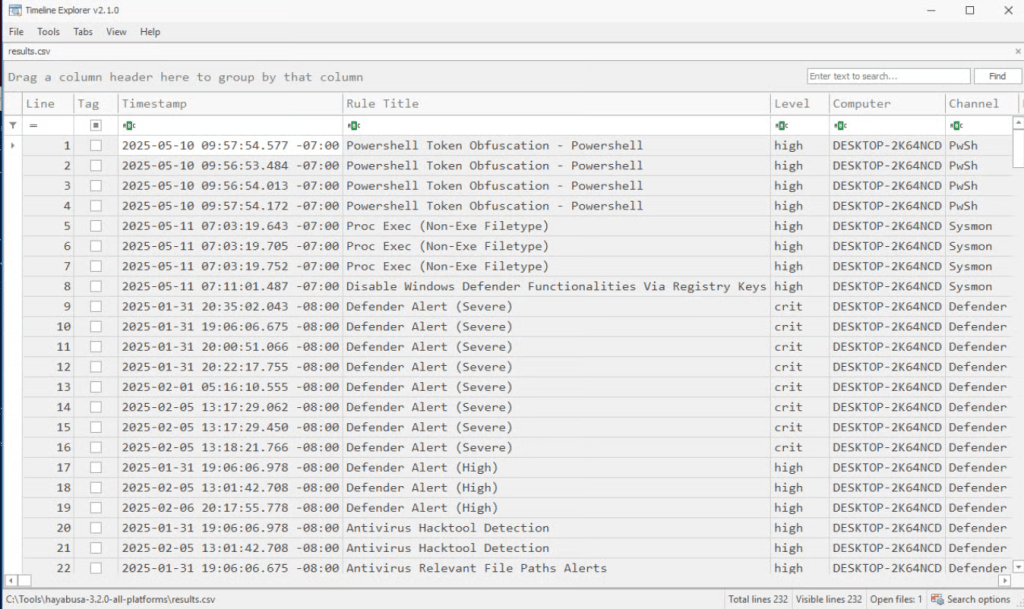Viewport: 1024px width, 609px height.
Task: Tag line 1 using its checkbox
Action: pyautogui.click(x=96, y=146)
